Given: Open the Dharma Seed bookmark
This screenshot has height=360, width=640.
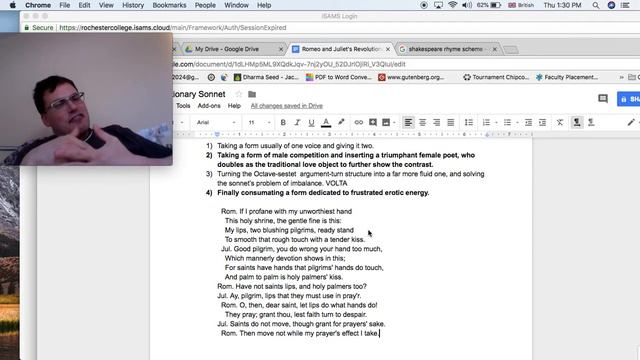Looking at the screenshot, I should pyautogui.click(x=266, y=77).
